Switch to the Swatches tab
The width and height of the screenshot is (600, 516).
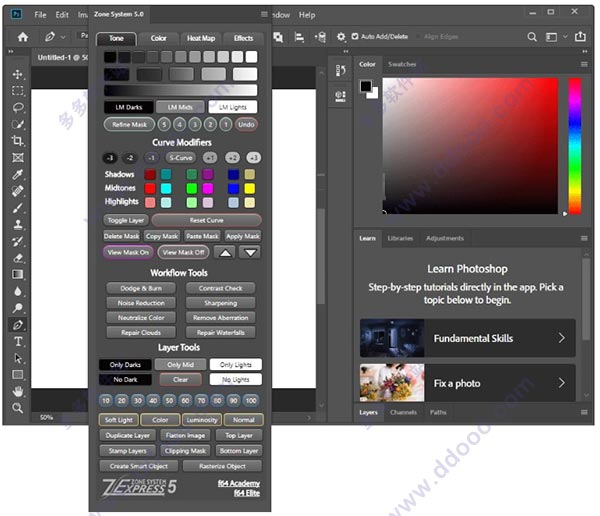pos(402,64)
